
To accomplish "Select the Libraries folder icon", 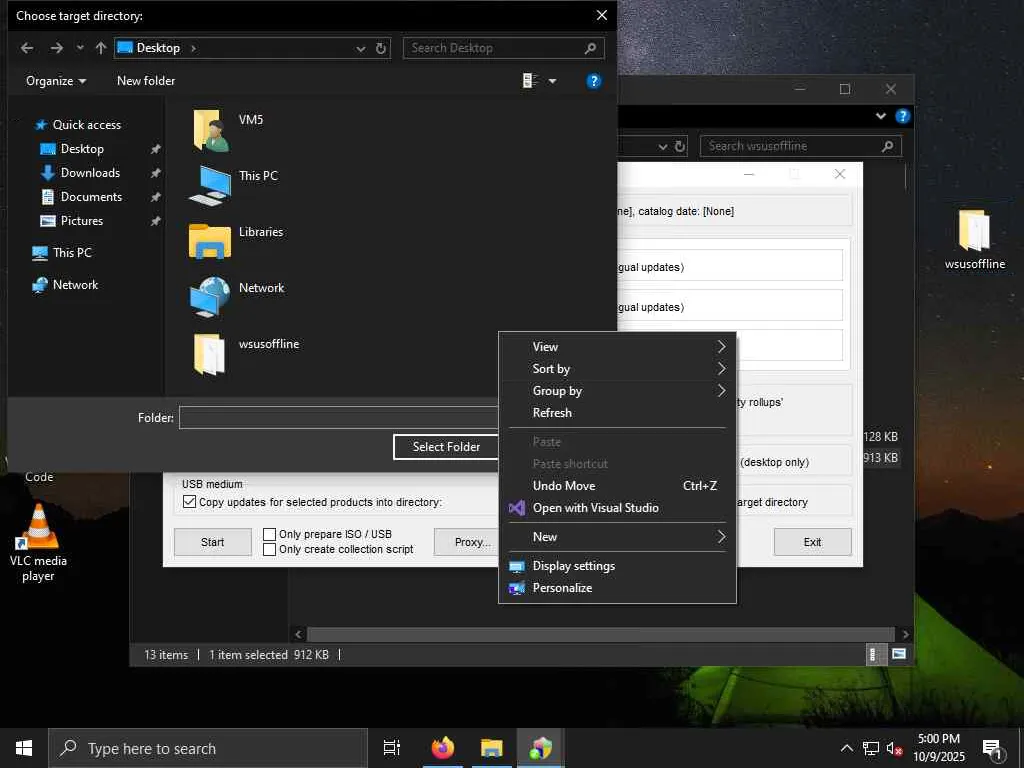I will coord(210,242).
